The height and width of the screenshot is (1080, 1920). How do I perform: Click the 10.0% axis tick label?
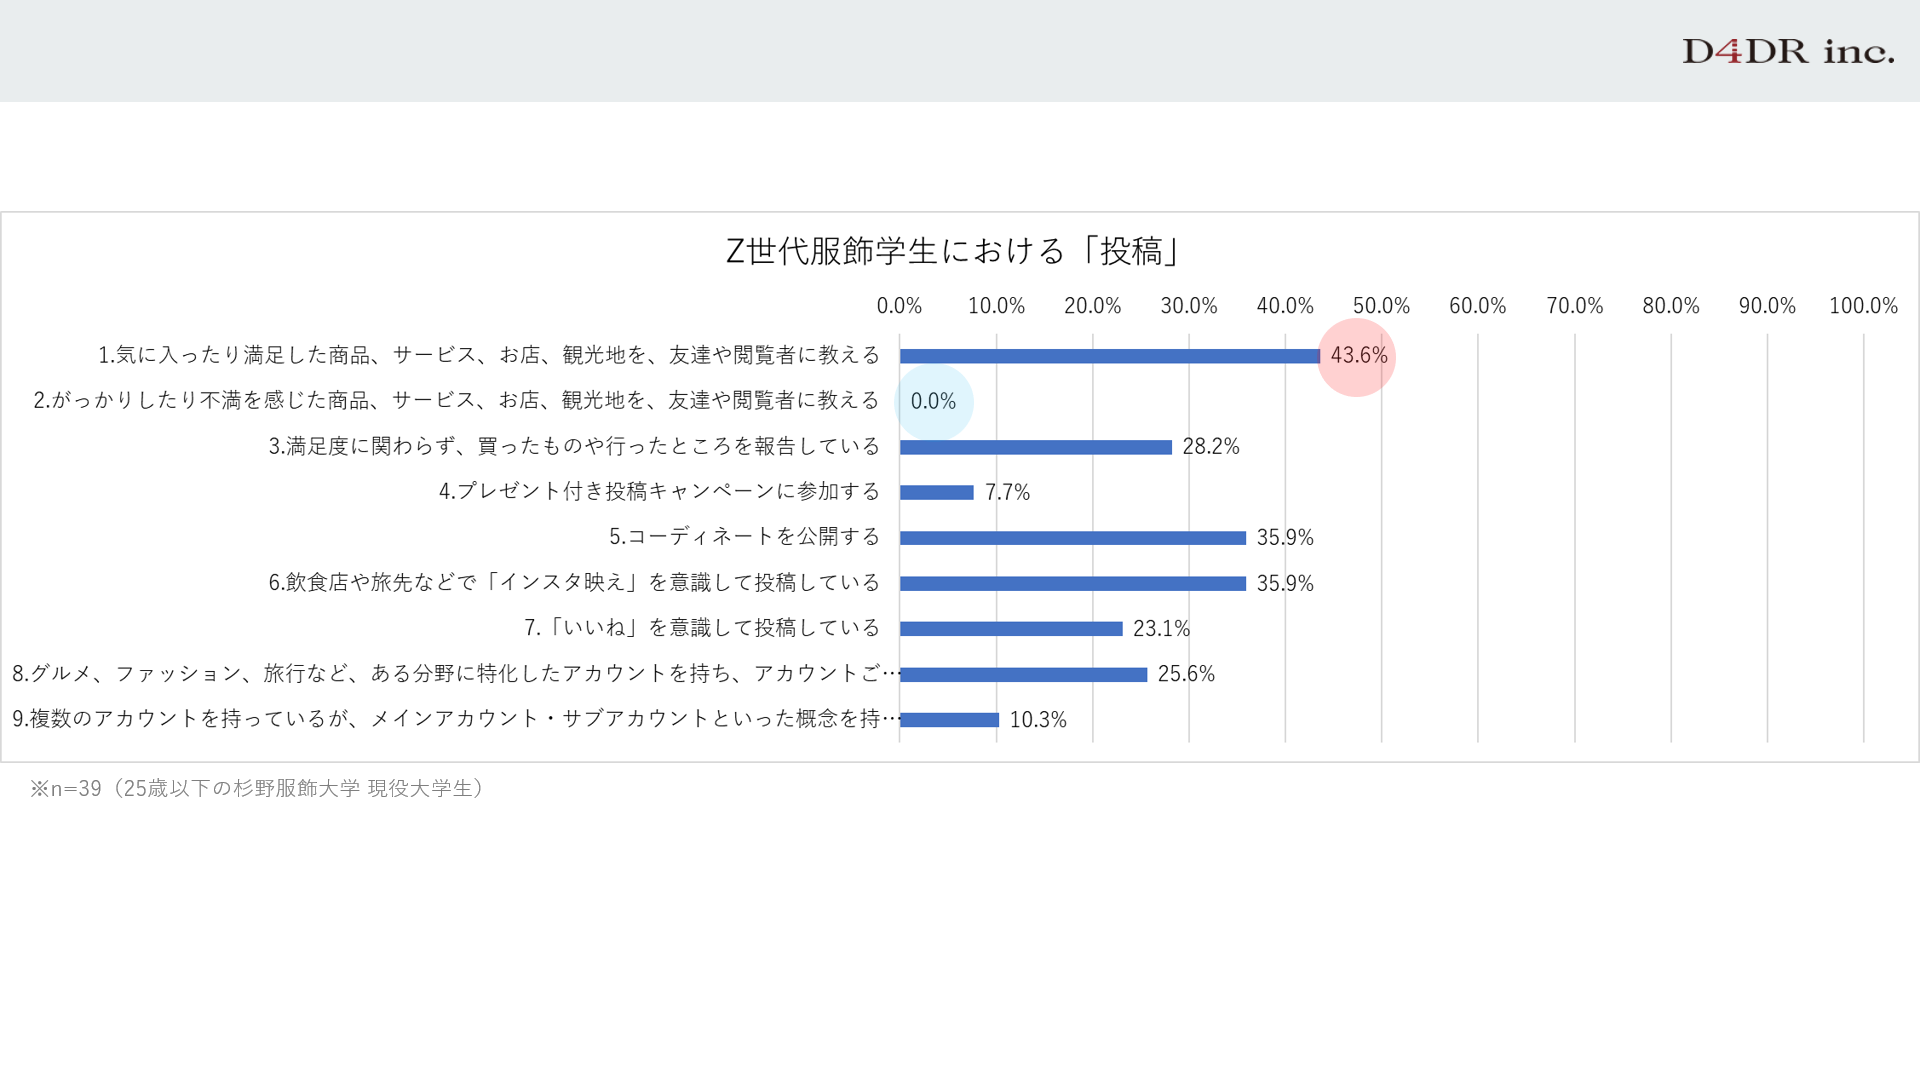996,306
